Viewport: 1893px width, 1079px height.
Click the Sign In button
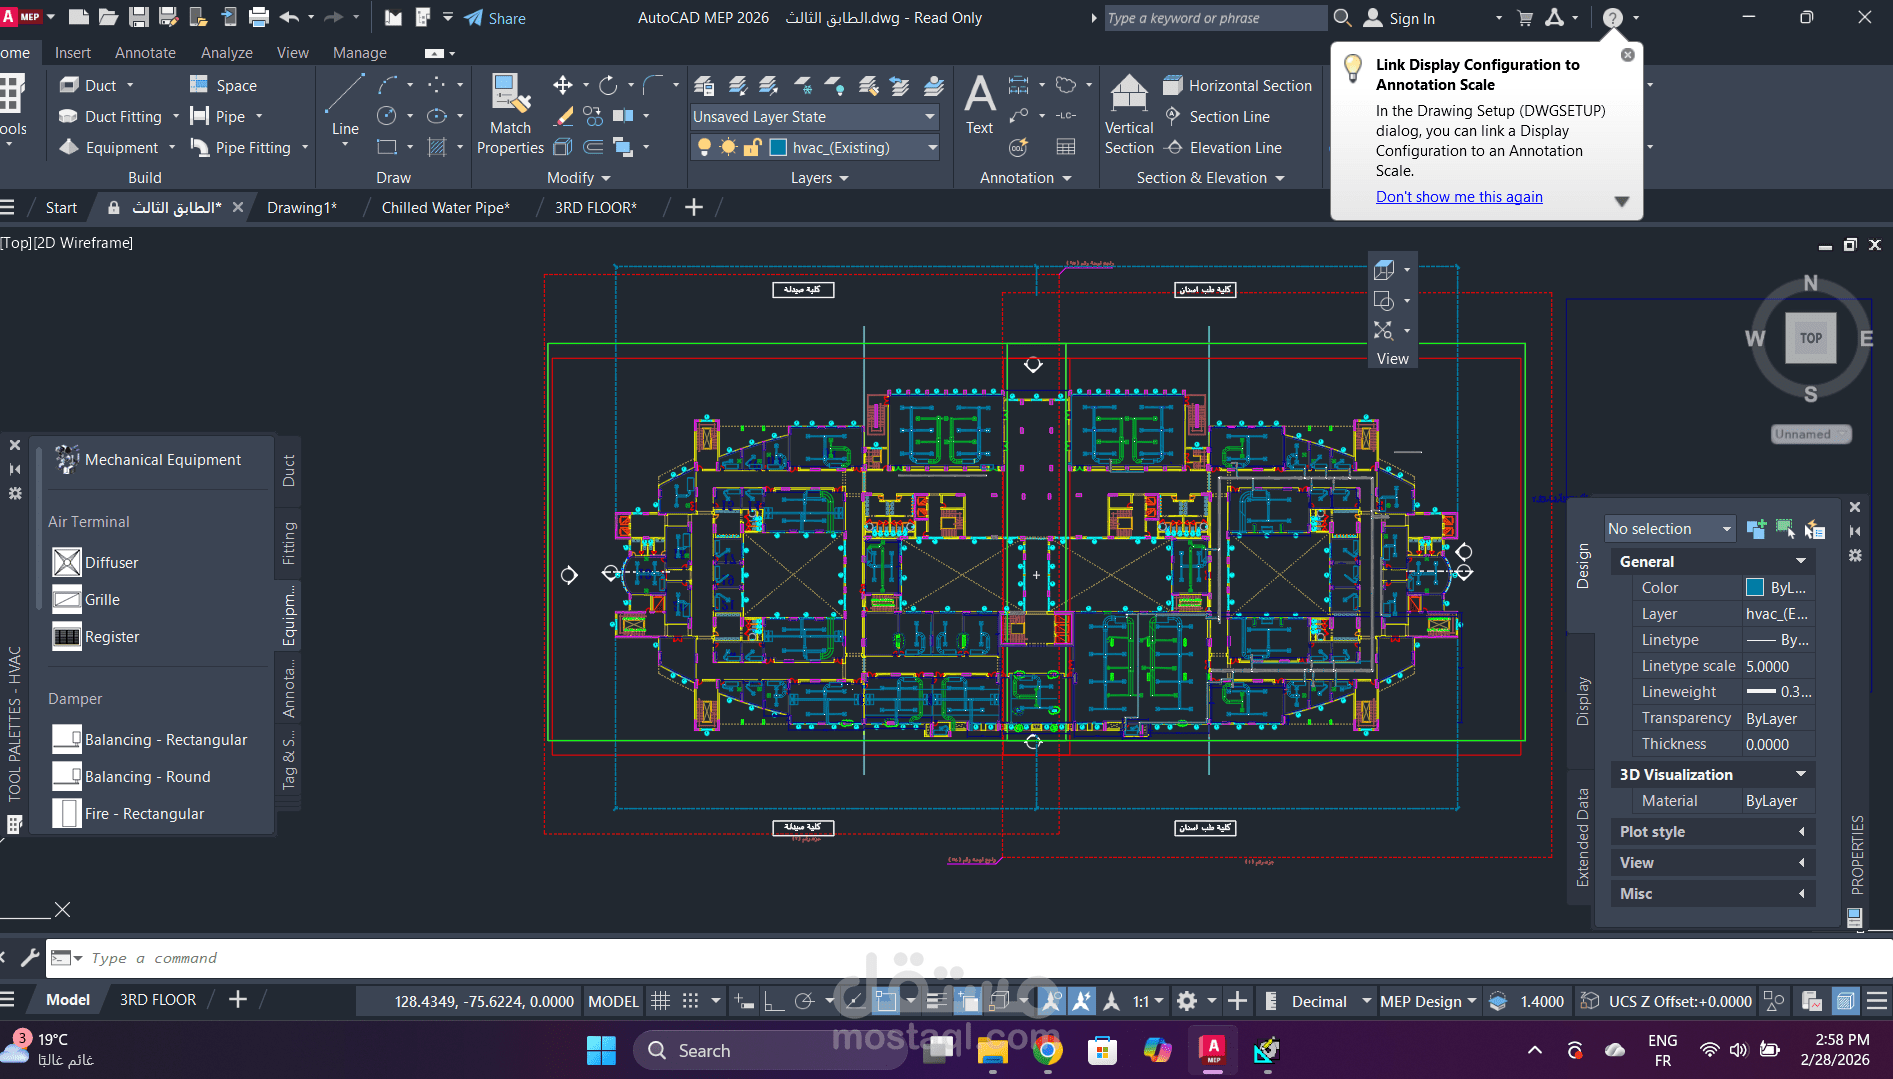(x=1400, y=18)
